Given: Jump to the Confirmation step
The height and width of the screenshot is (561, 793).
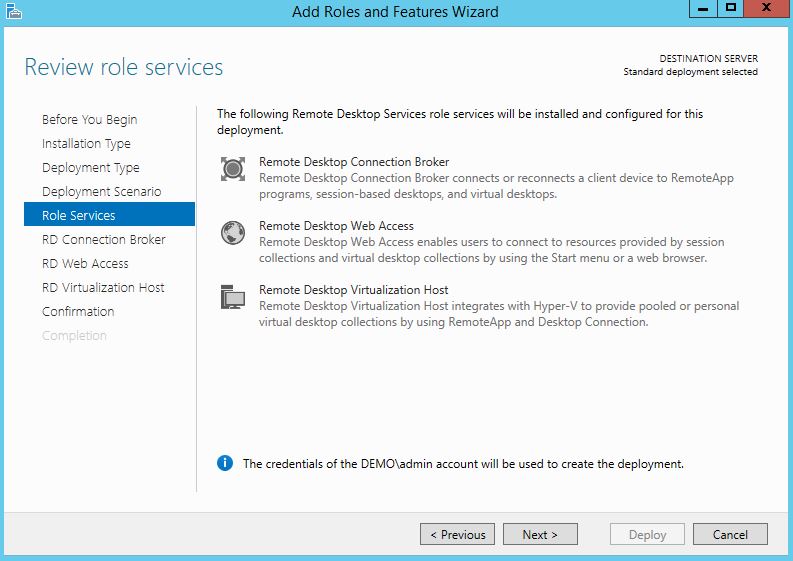Looking at the screenshot, I should pos(78,312).
